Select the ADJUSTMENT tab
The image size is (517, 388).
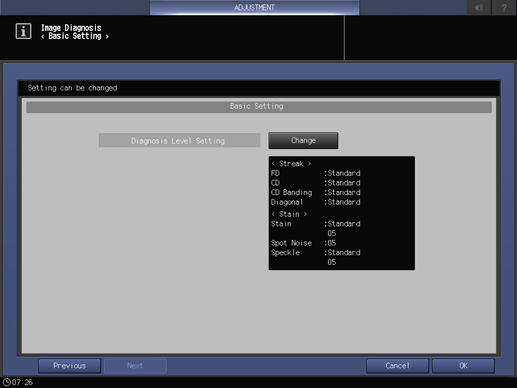tap(254, 7)
